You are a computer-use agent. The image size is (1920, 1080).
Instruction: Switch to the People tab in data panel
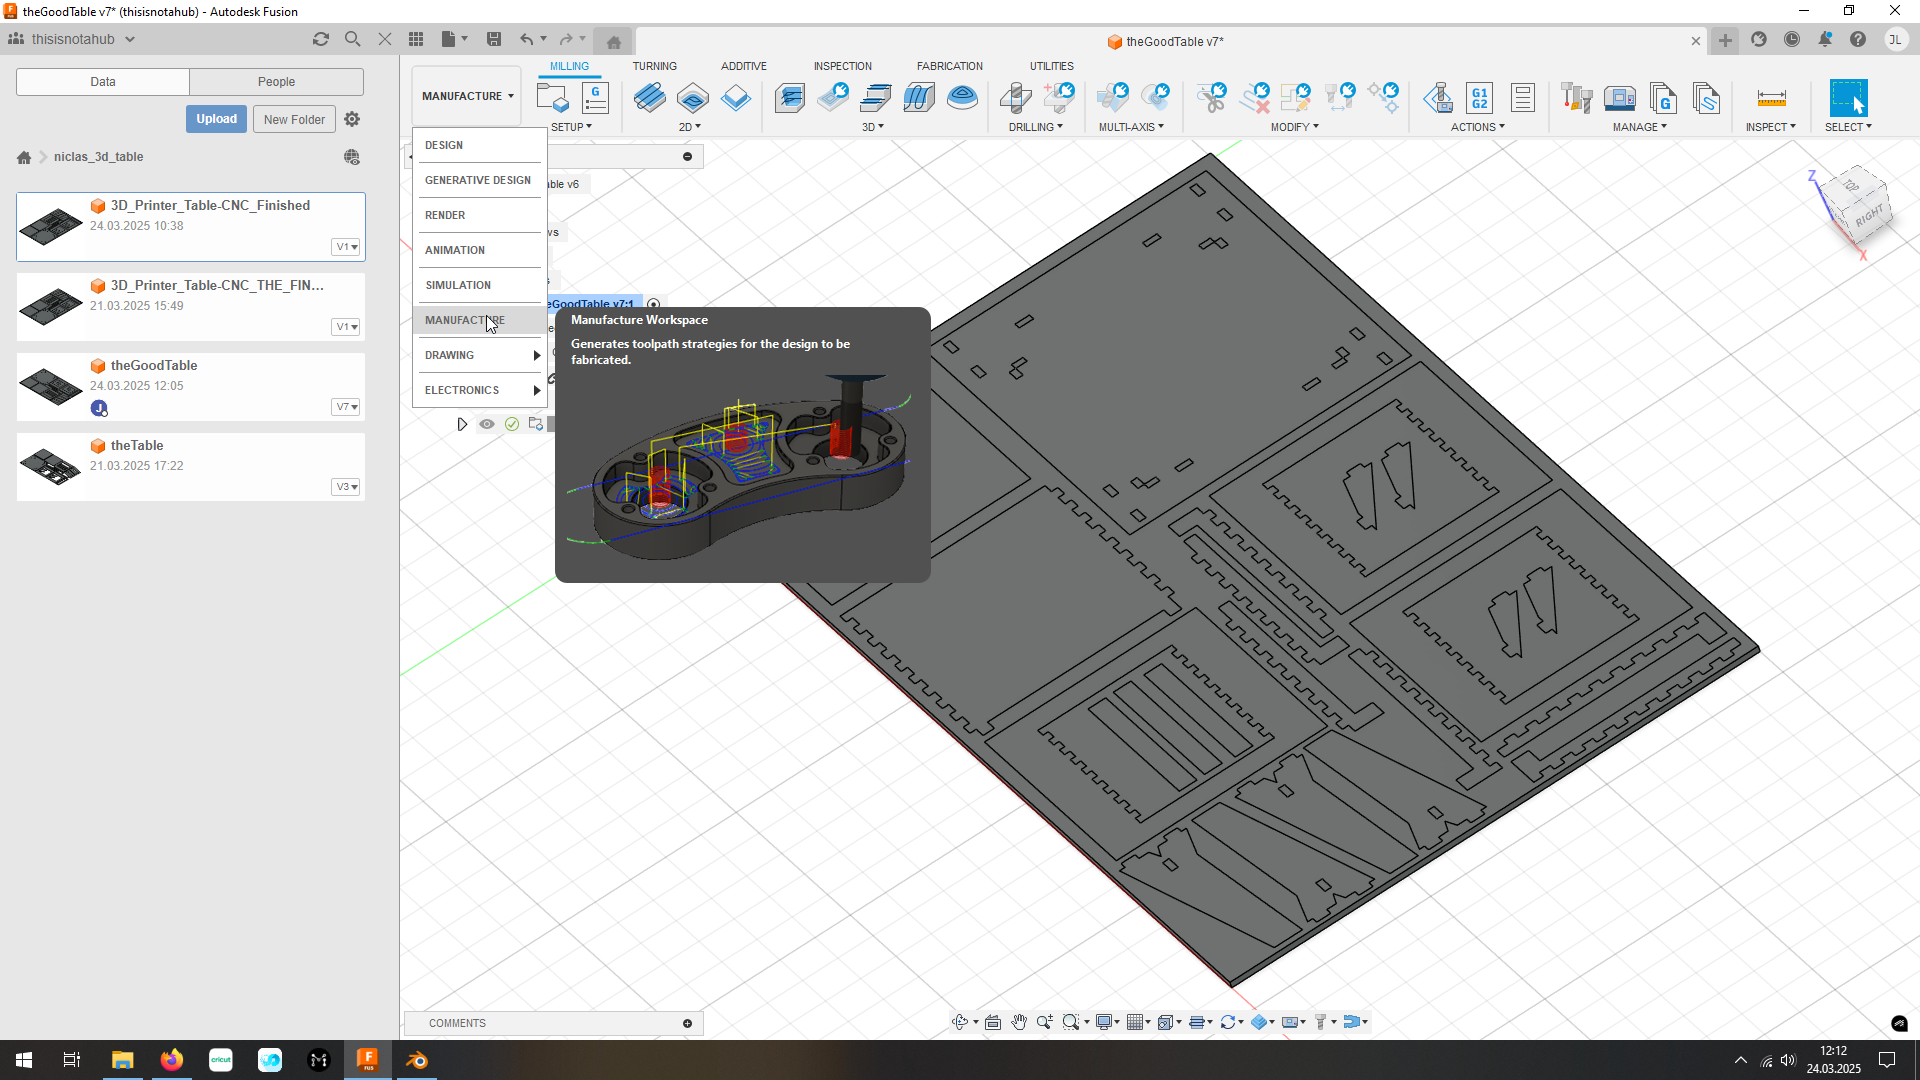pos(276,82)
